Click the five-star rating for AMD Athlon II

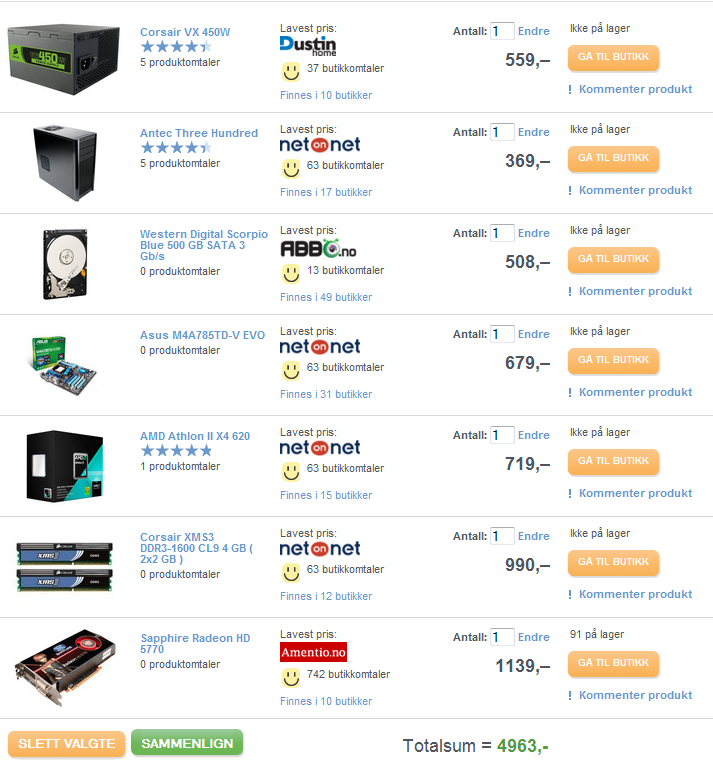[x=176, y=450]
